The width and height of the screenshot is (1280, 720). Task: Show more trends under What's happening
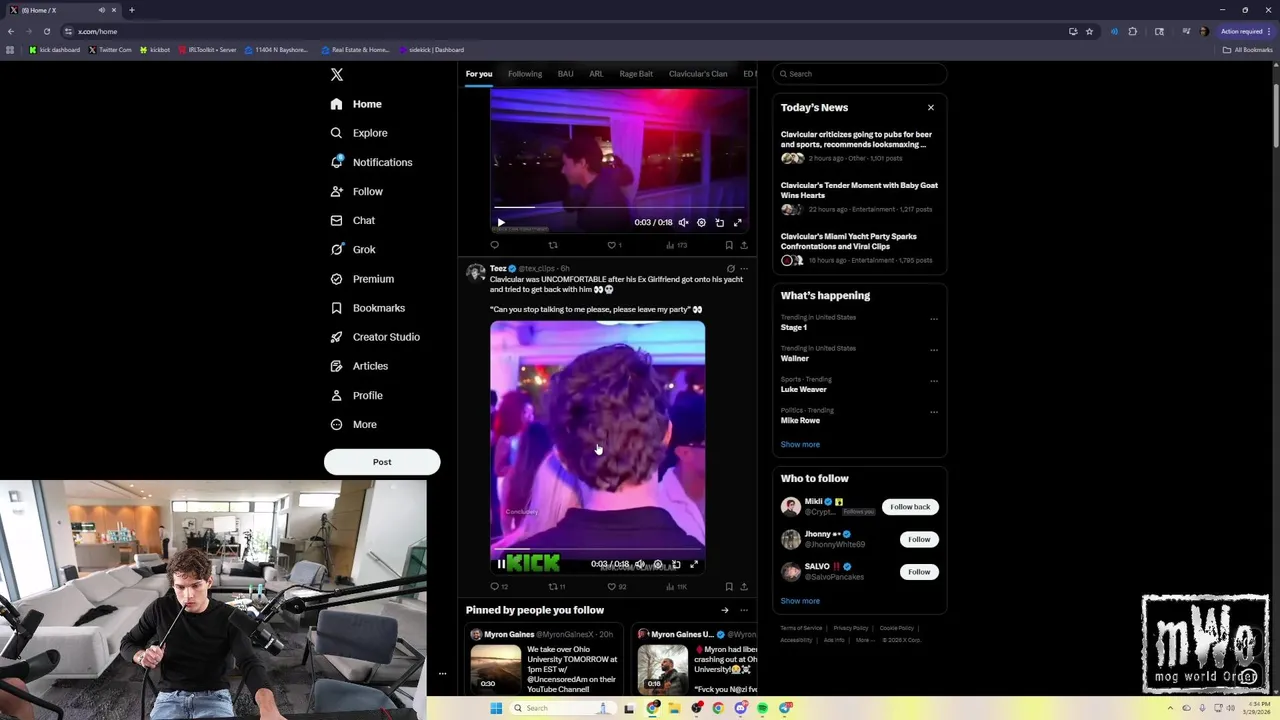click(800, 444)
